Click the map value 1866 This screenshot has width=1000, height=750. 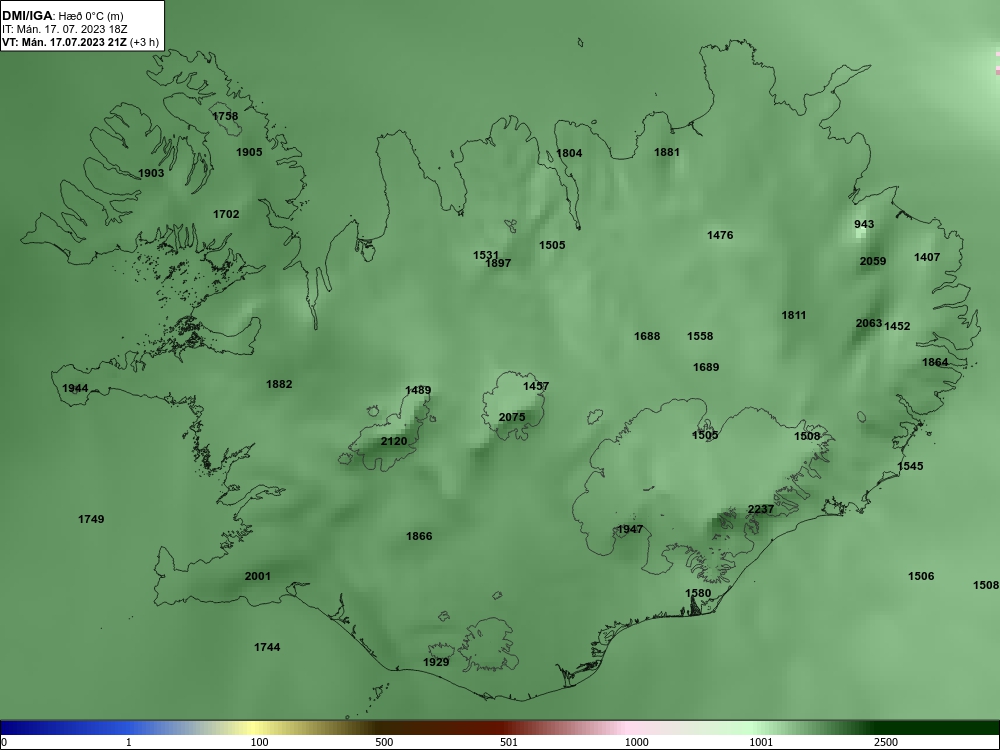pyautogui.click(x=419, y=536)
